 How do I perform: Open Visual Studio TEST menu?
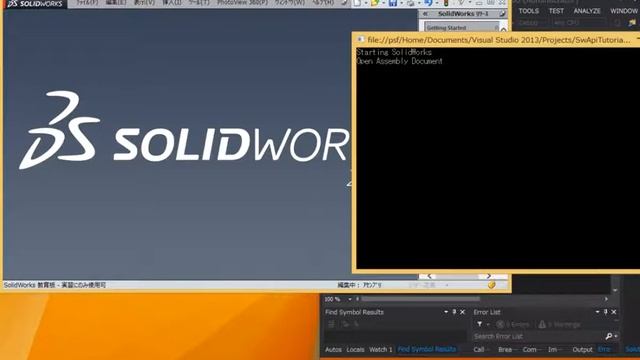coord(556,11)
